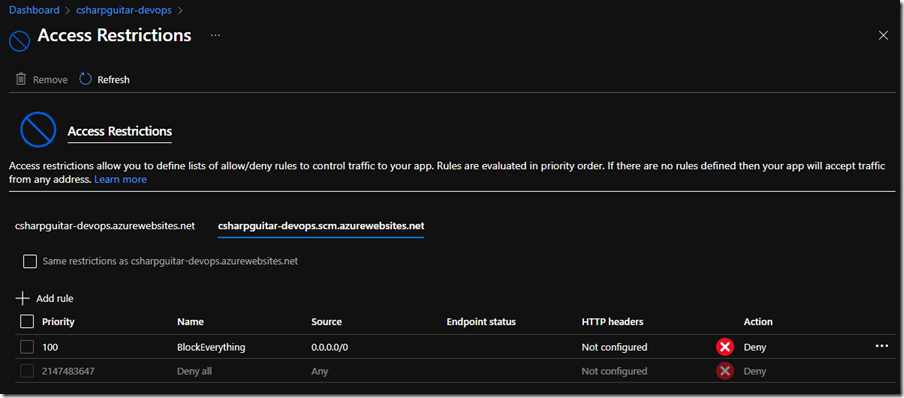This screenshot has width=904, height=398.
Task: Click the Priority column header
Action: click(x=58, y=321)
